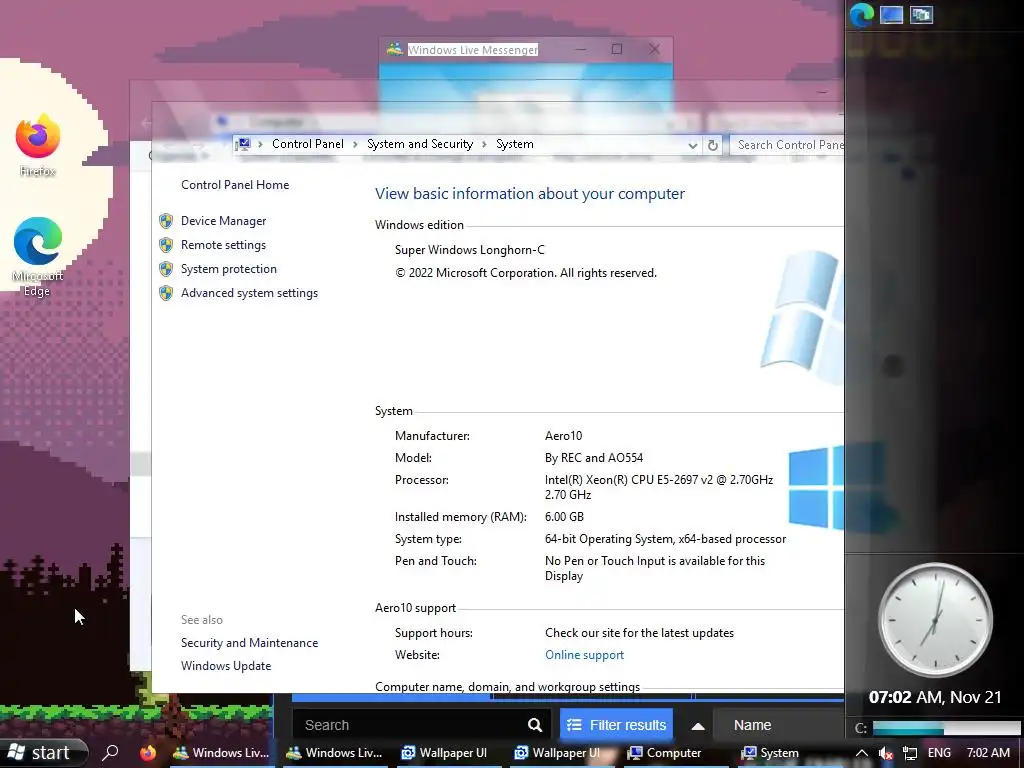Click the 07:02 AM, Nov 21 date text
The image size is (1024, 768).
pyautogui.click(x=935, y=697)
